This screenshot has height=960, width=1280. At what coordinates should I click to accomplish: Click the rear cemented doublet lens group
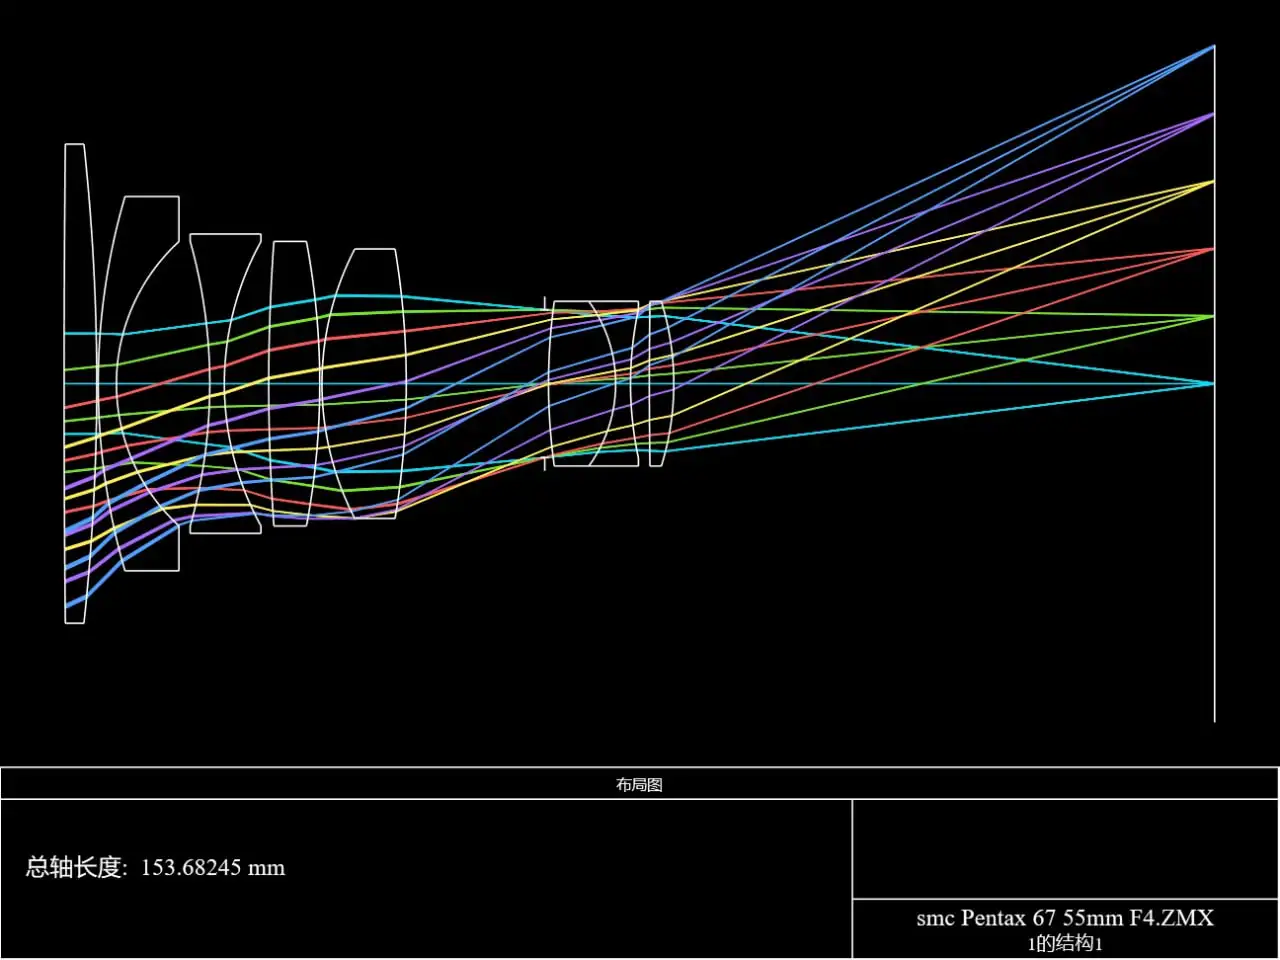coord(595,383)
